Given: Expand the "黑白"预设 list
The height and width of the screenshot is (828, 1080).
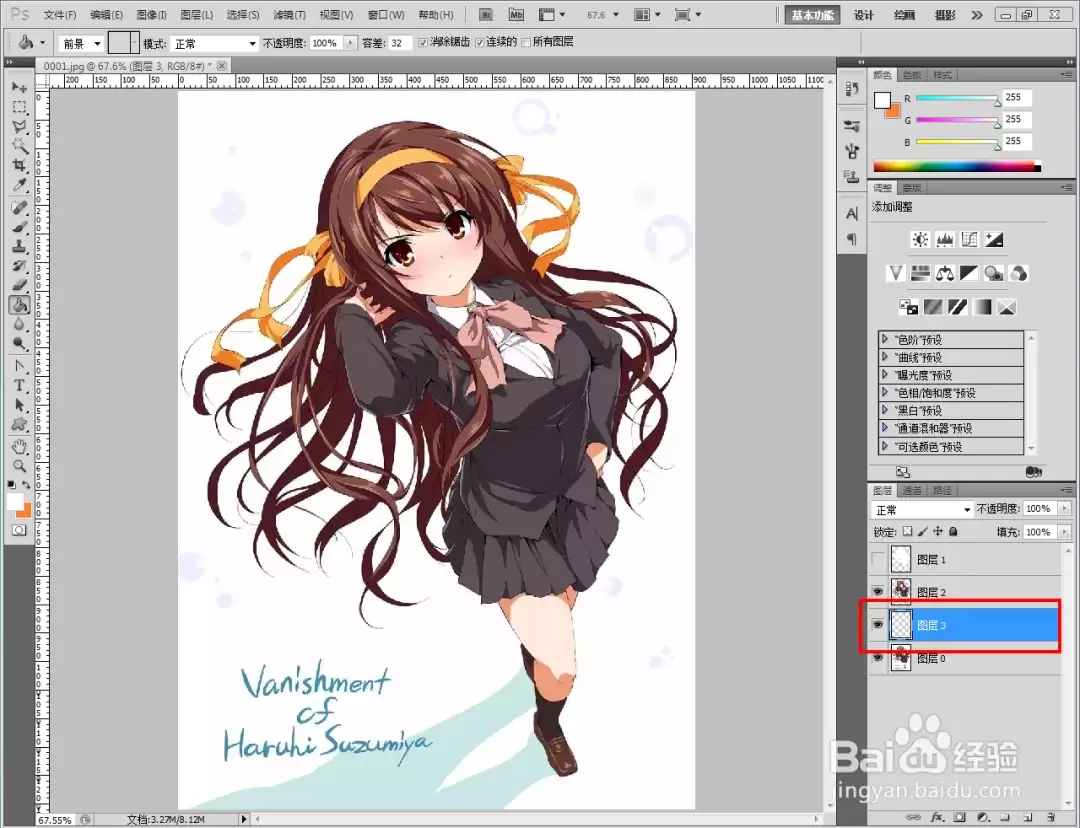Looking at the screenshot, I should [885, 410].
